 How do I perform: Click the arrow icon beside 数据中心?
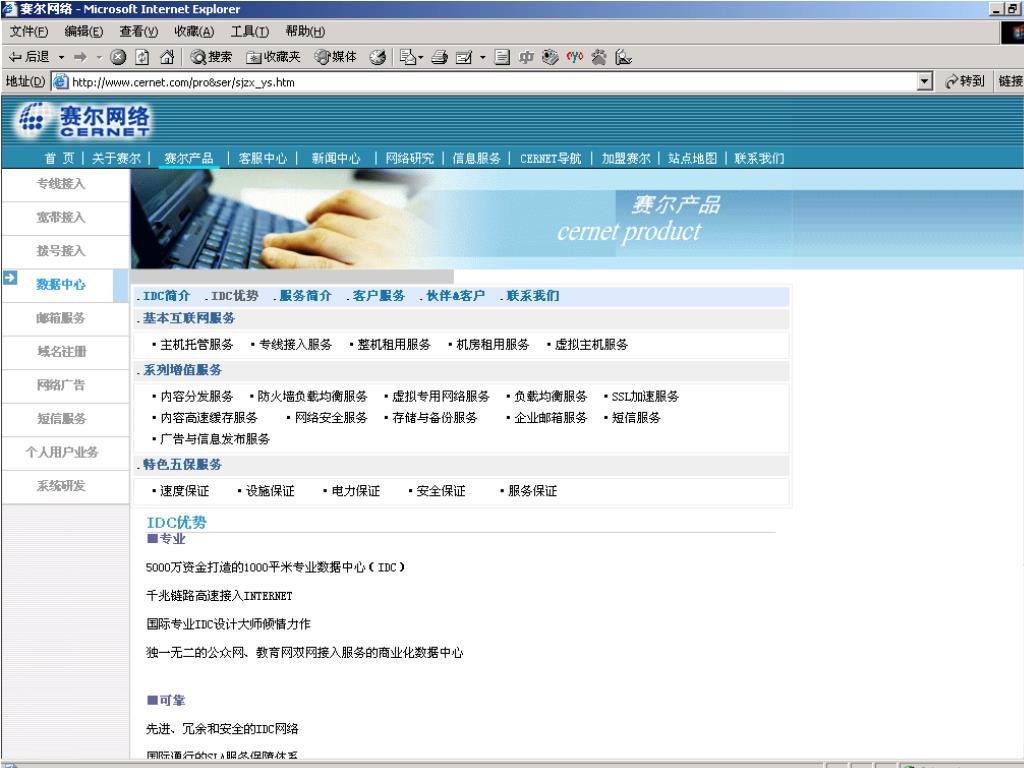tap(10, 278)
